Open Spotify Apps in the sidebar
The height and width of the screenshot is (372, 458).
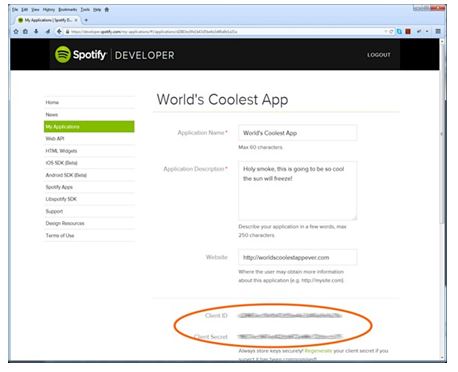tap(89, 187)
